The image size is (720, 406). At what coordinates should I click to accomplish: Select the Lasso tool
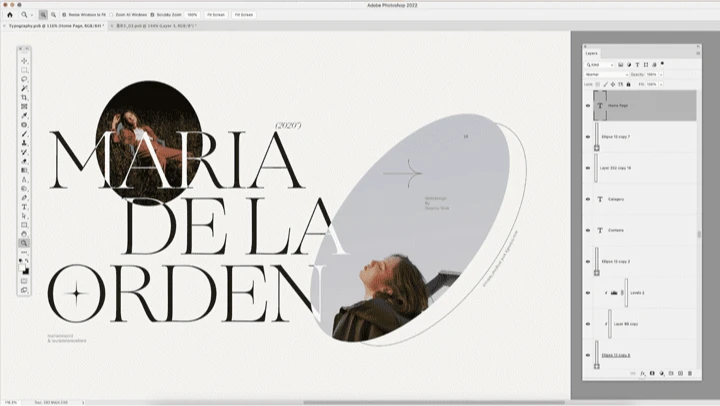click(x=24, y=79)
